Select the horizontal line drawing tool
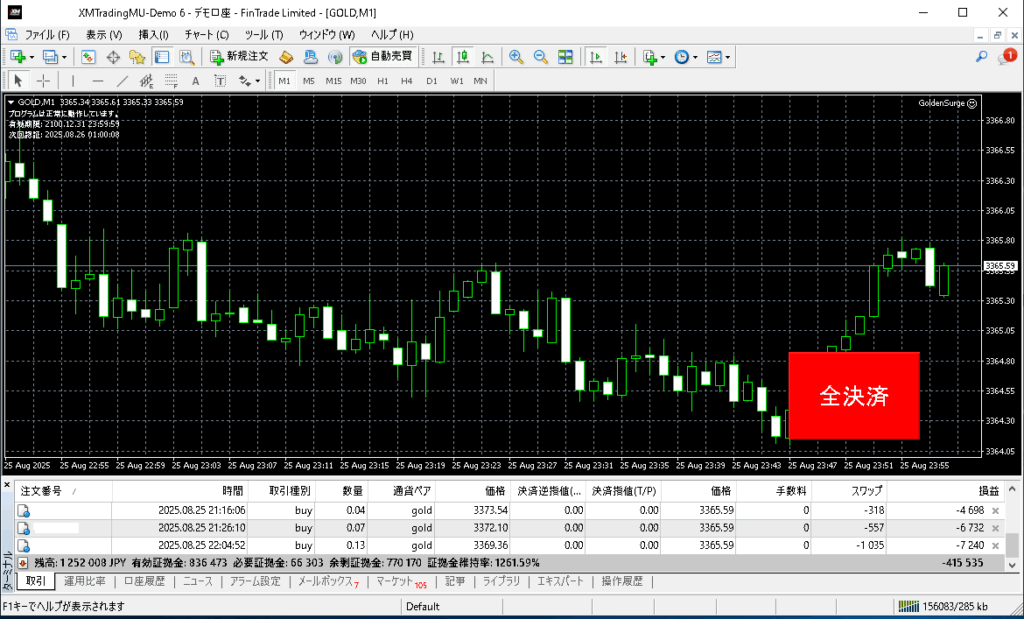This screenshot has width=1024, height=619. (x=97, y=81)
